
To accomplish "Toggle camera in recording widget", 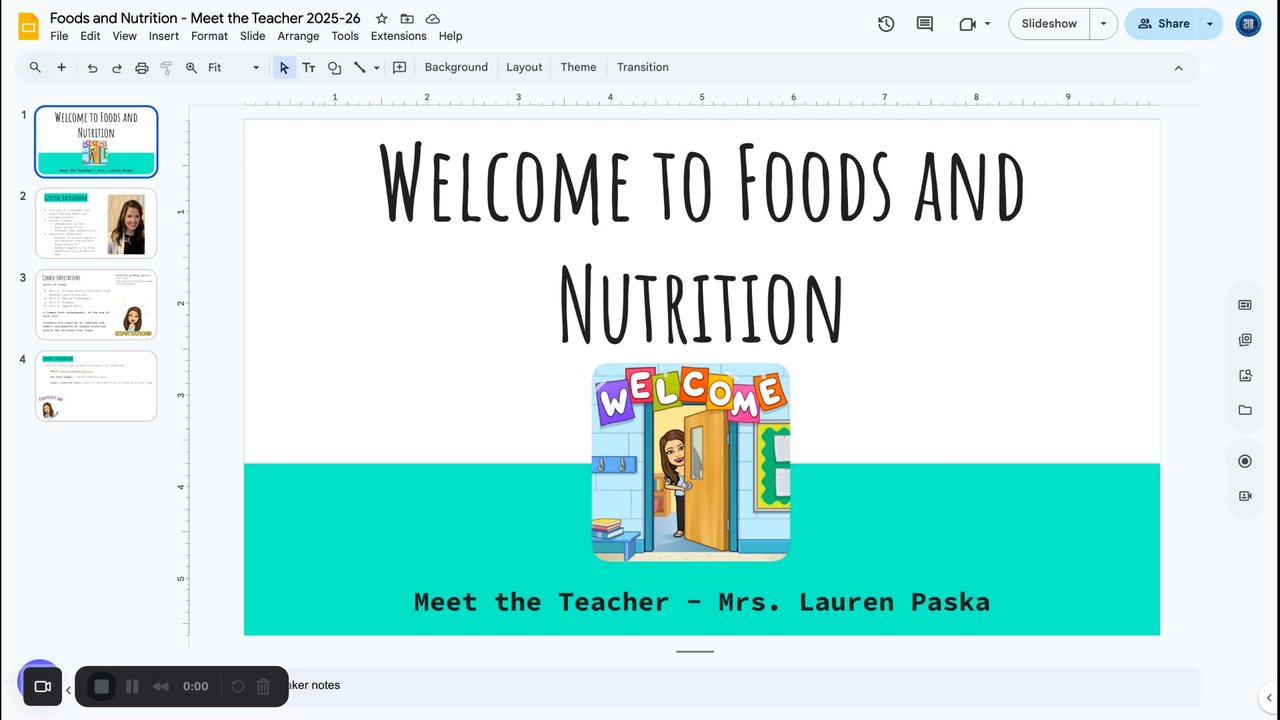I will [43, 686].
